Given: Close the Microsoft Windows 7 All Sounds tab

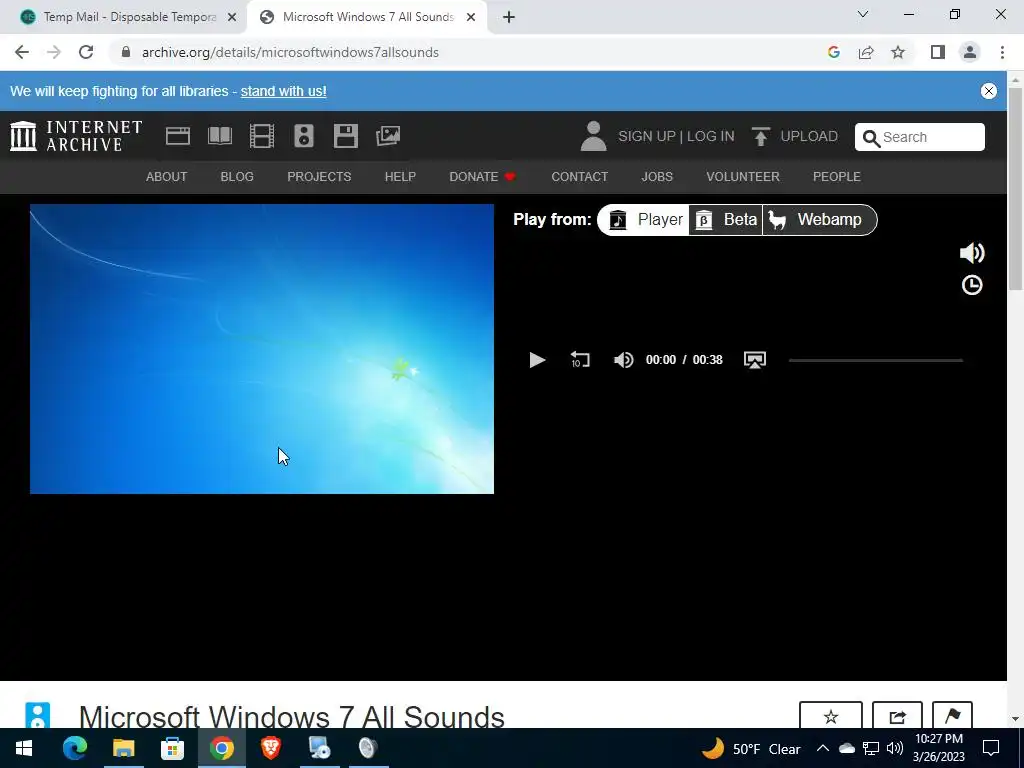Looking at the screenshot, I should tap(471, 18).
